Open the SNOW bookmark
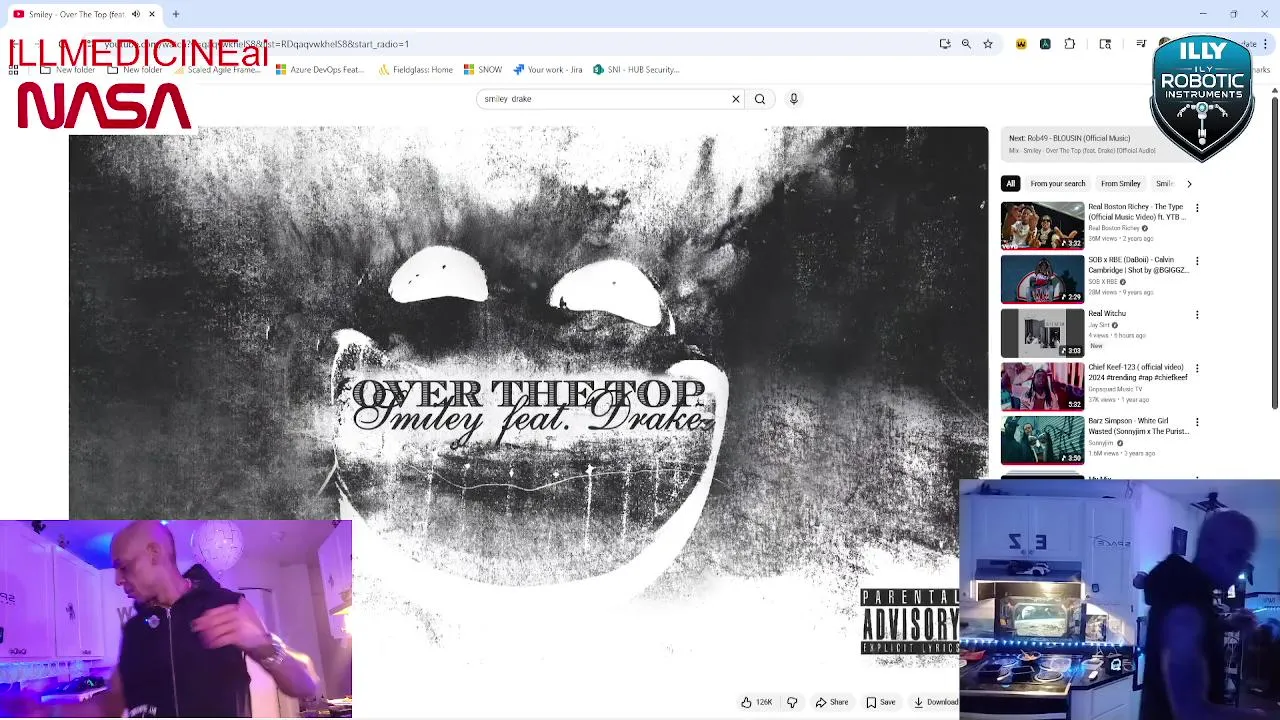Screen dimensions: 1280x720 482,70
